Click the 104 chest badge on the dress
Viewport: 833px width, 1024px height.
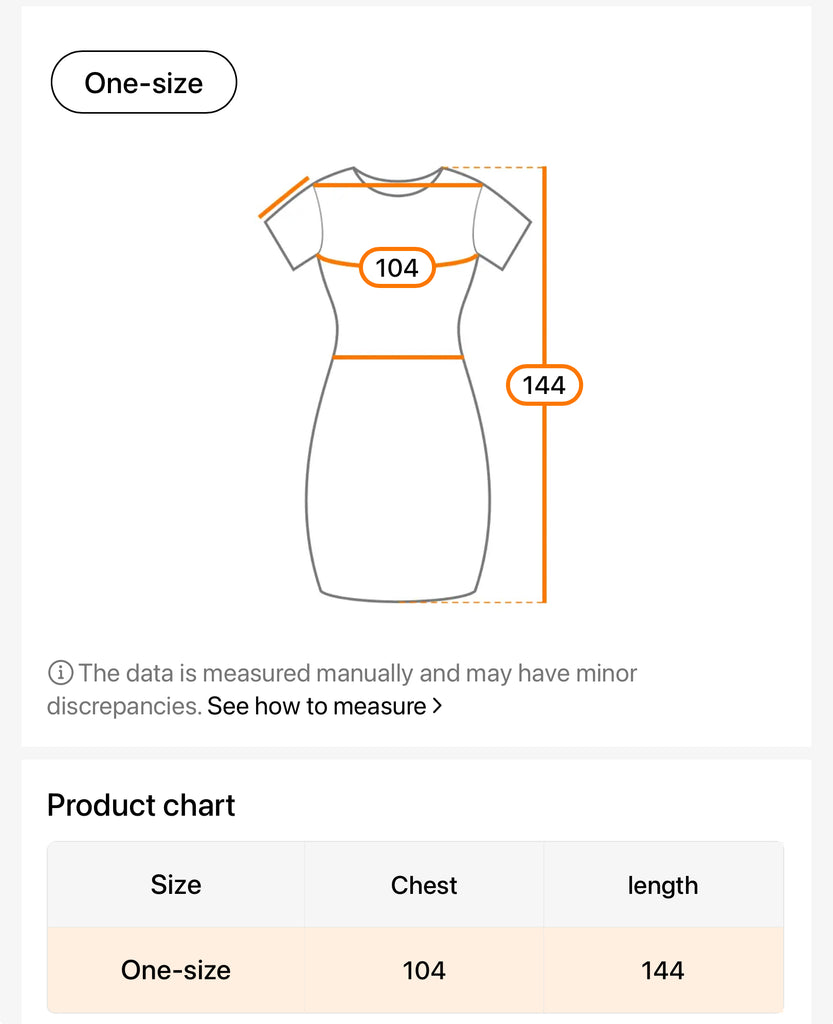[397, 268]
